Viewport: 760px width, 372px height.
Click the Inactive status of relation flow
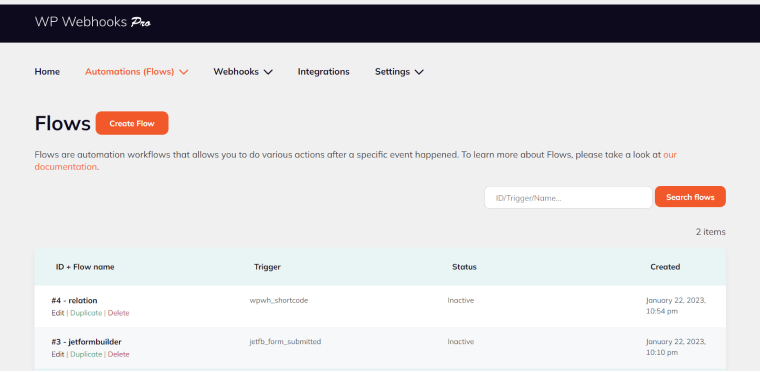[461, 300]
